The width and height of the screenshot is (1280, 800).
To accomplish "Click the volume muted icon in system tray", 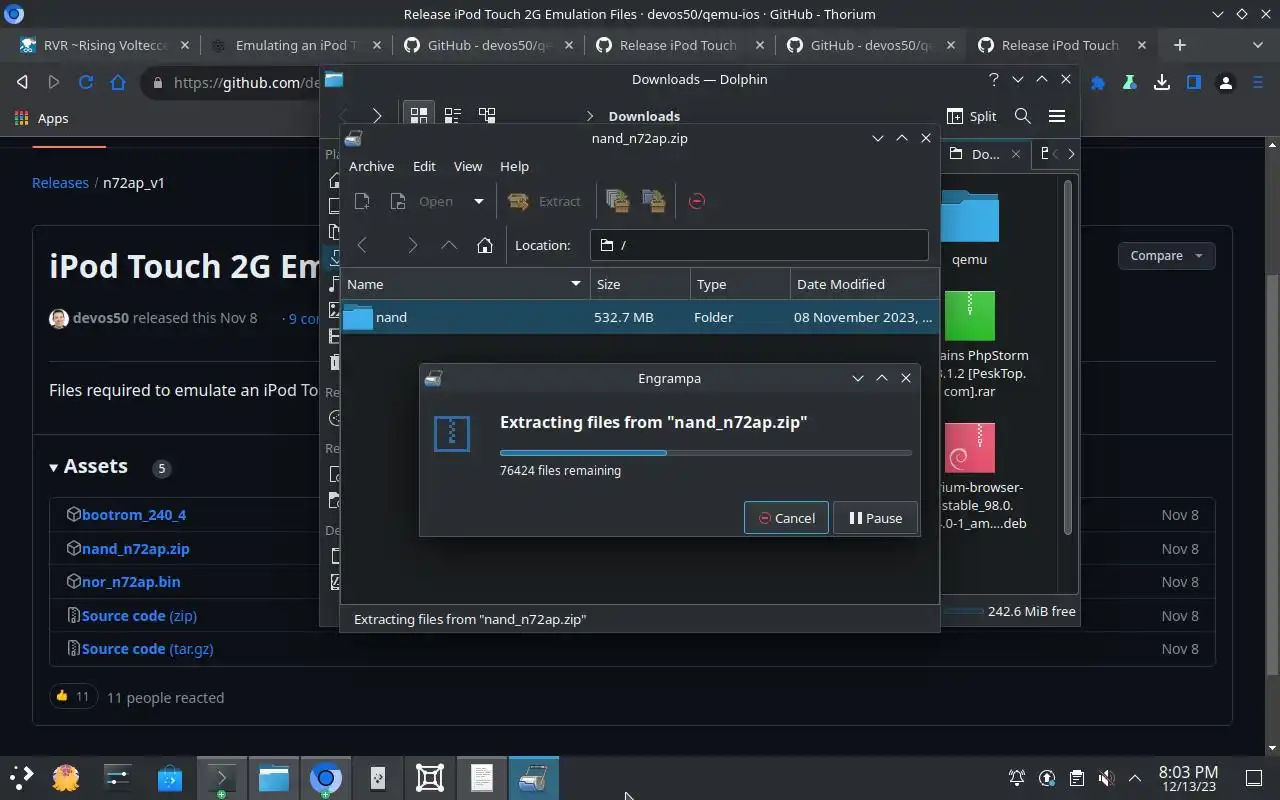I will click(x=1106, y=777).
